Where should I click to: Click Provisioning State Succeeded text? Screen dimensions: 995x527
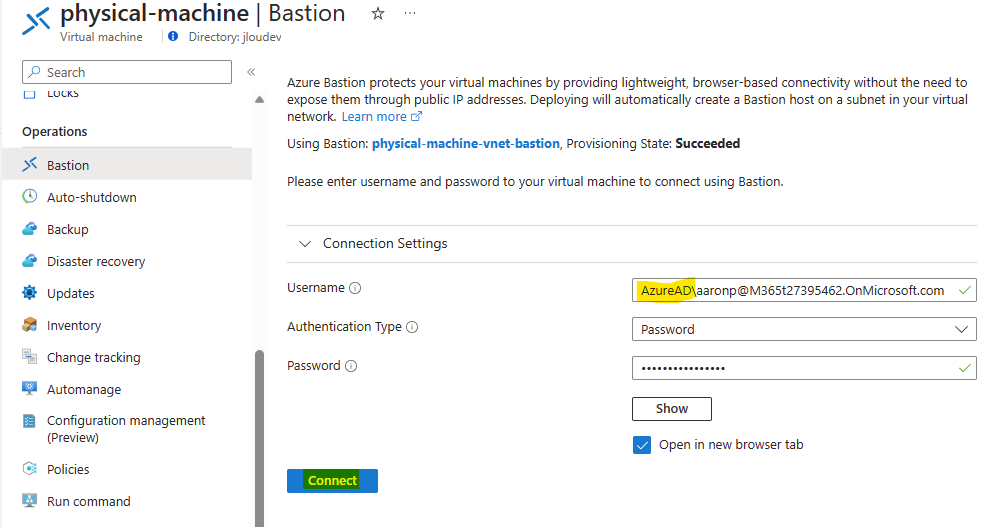(653, 143)
